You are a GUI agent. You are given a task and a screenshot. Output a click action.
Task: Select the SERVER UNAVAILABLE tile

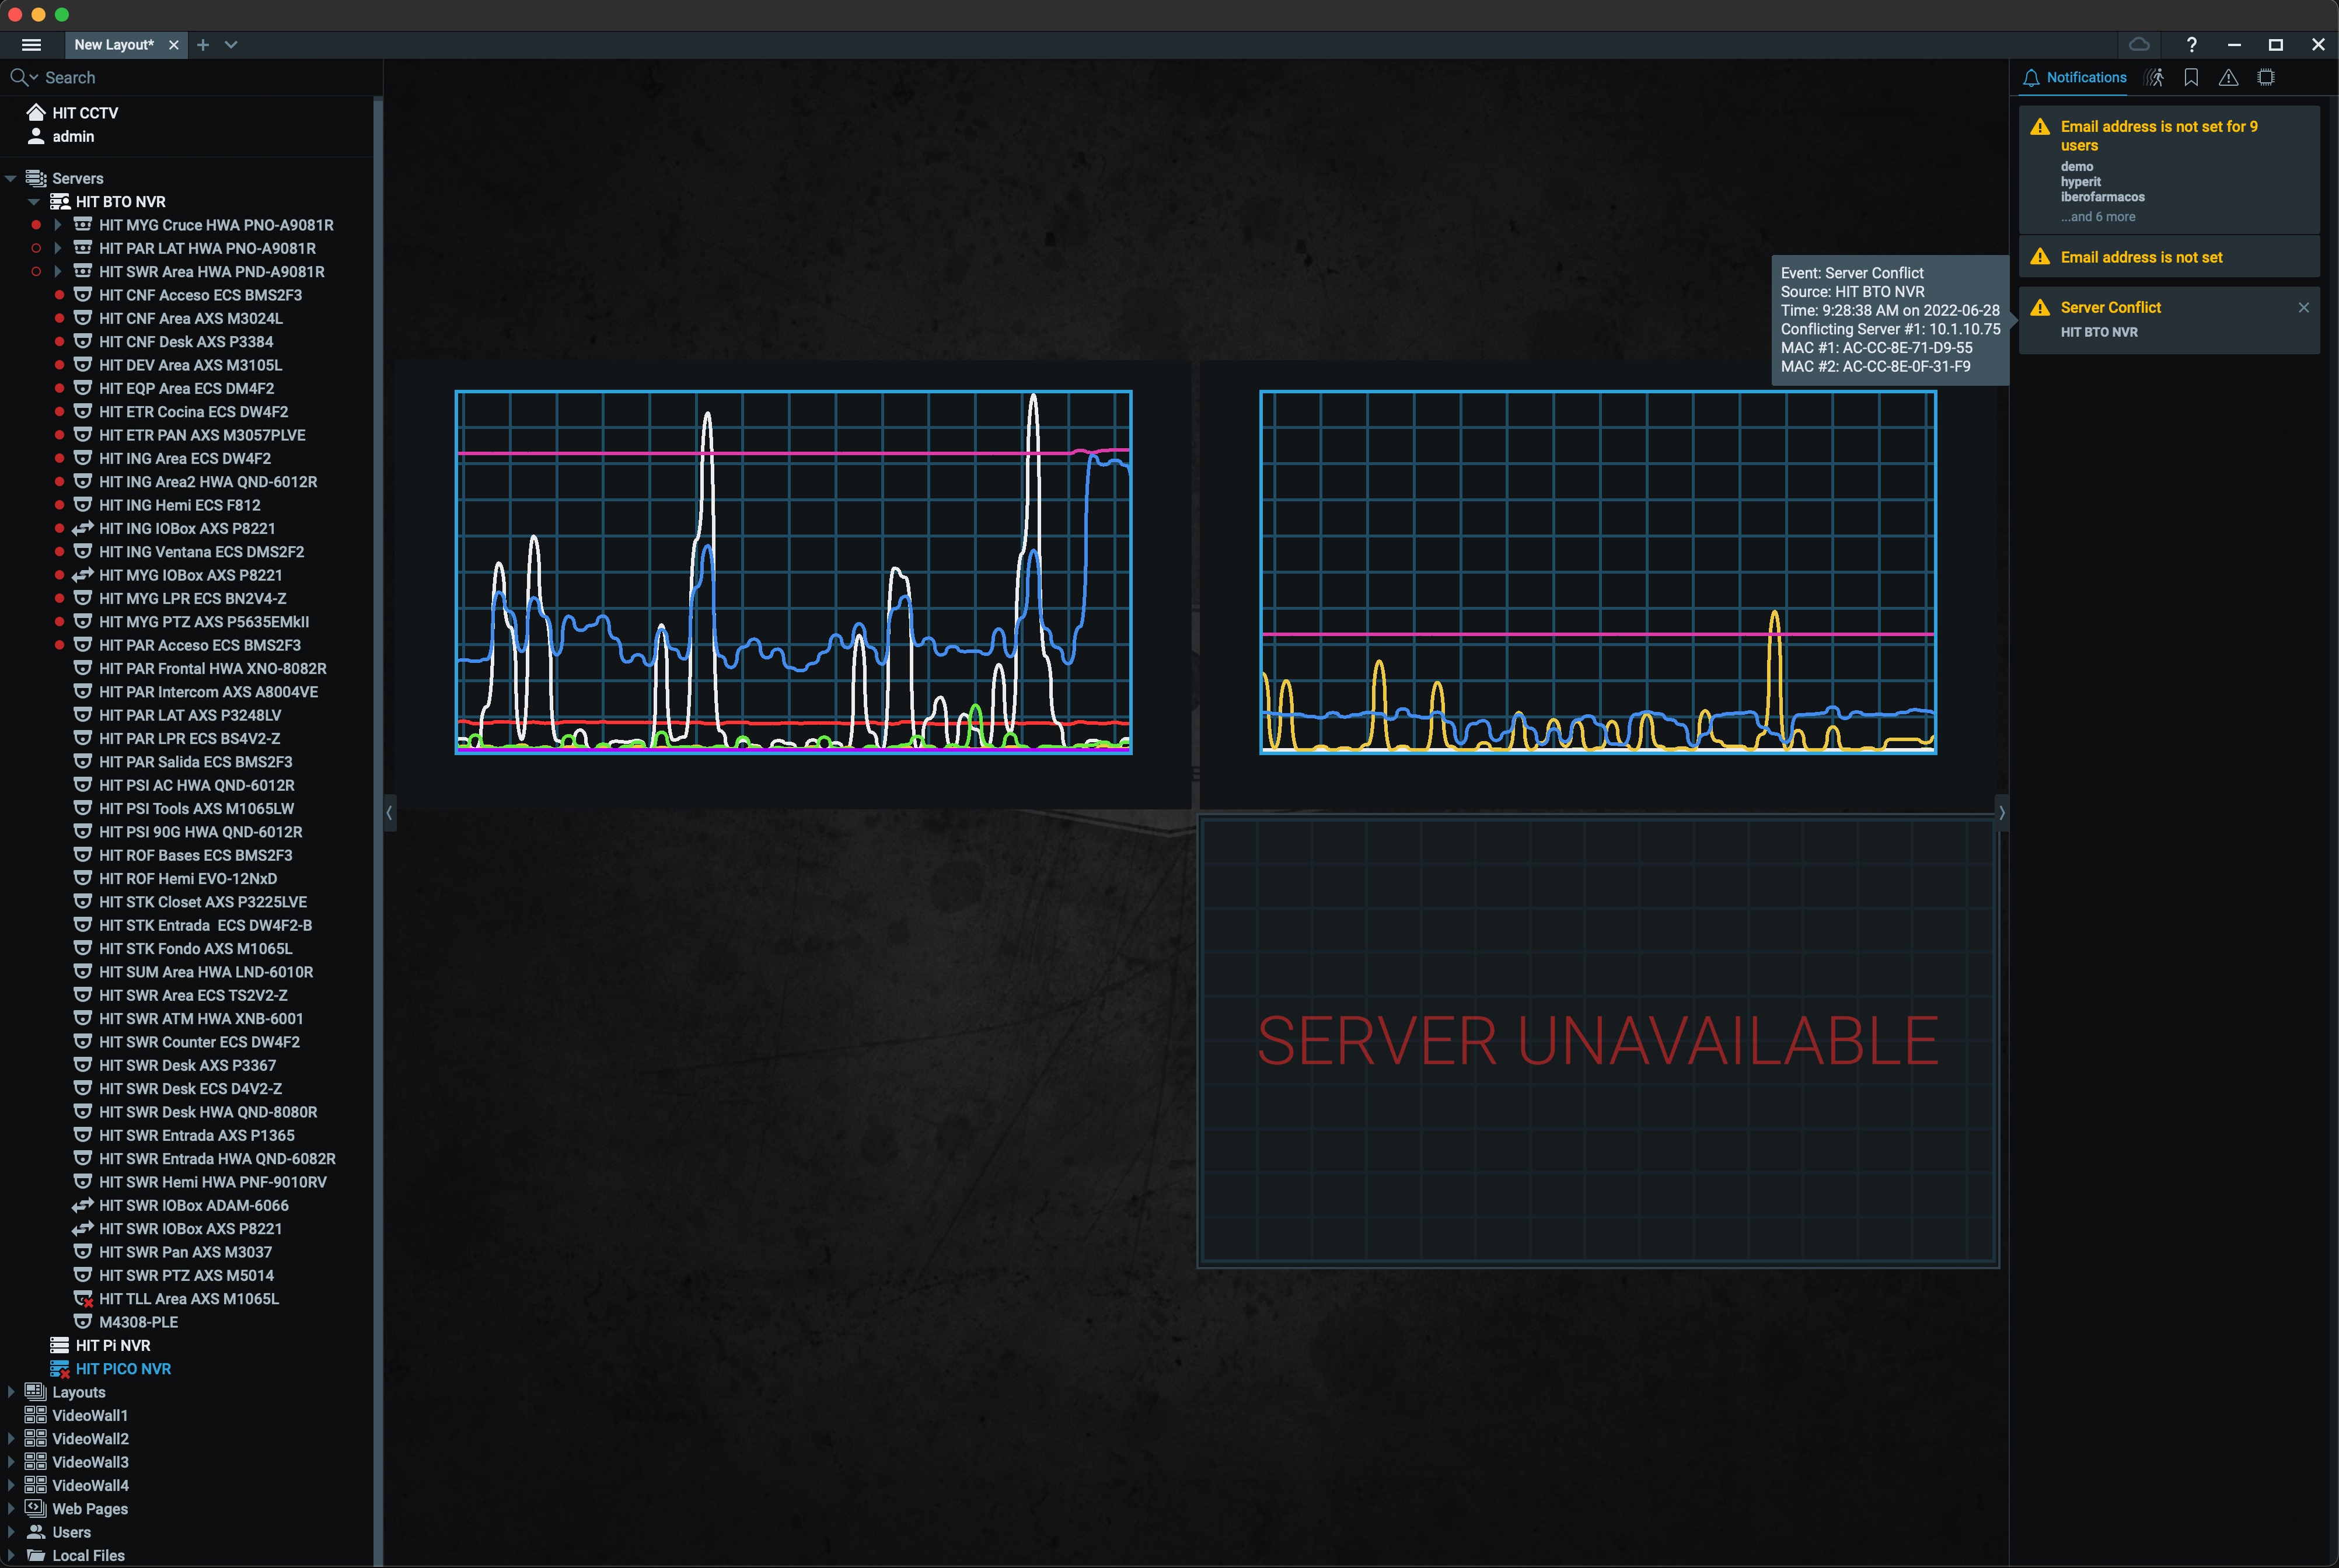[1598, 1042]
